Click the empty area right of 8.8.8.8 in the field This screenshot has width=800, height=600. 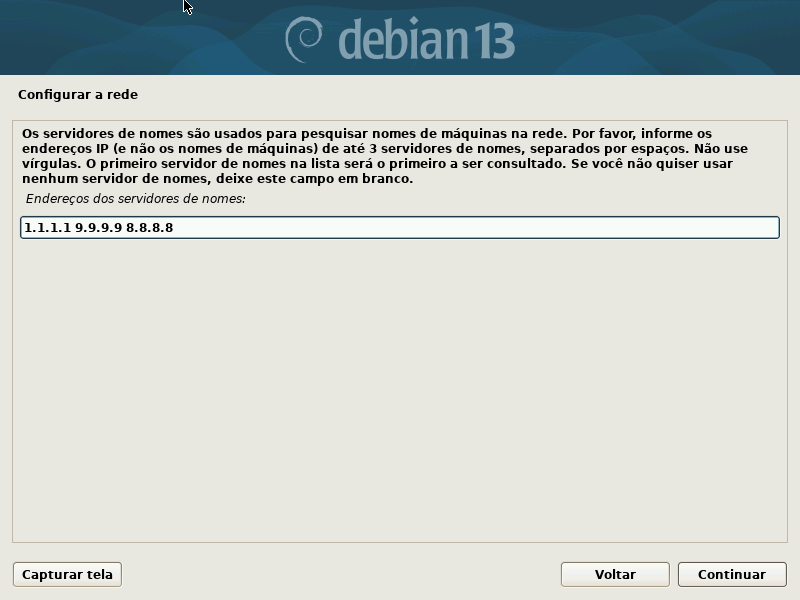point(474,227)
